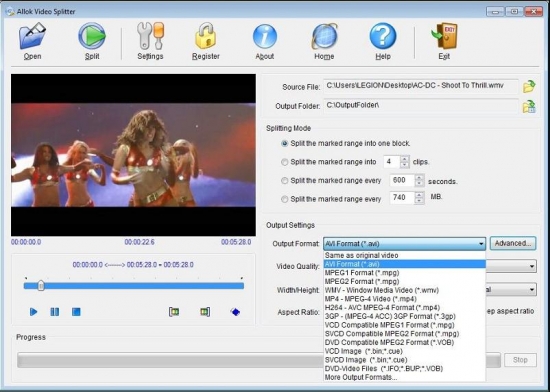Click the 00:00:22.6 current time label
The image size is (550, 392).
click(139, 242)
